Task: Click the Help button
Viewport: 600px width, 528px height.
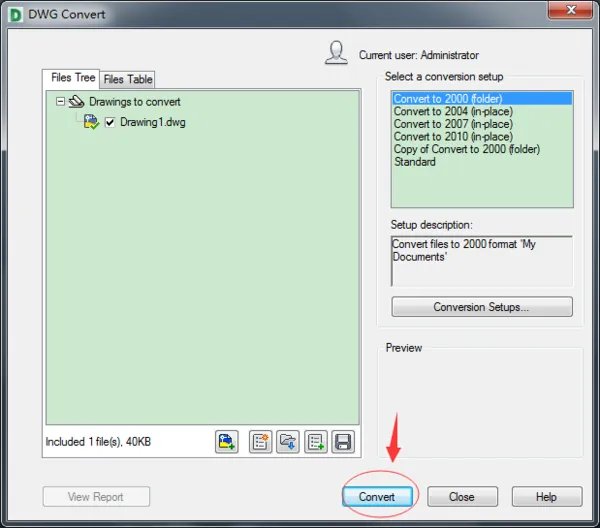Action: click(x=546, y=497)
